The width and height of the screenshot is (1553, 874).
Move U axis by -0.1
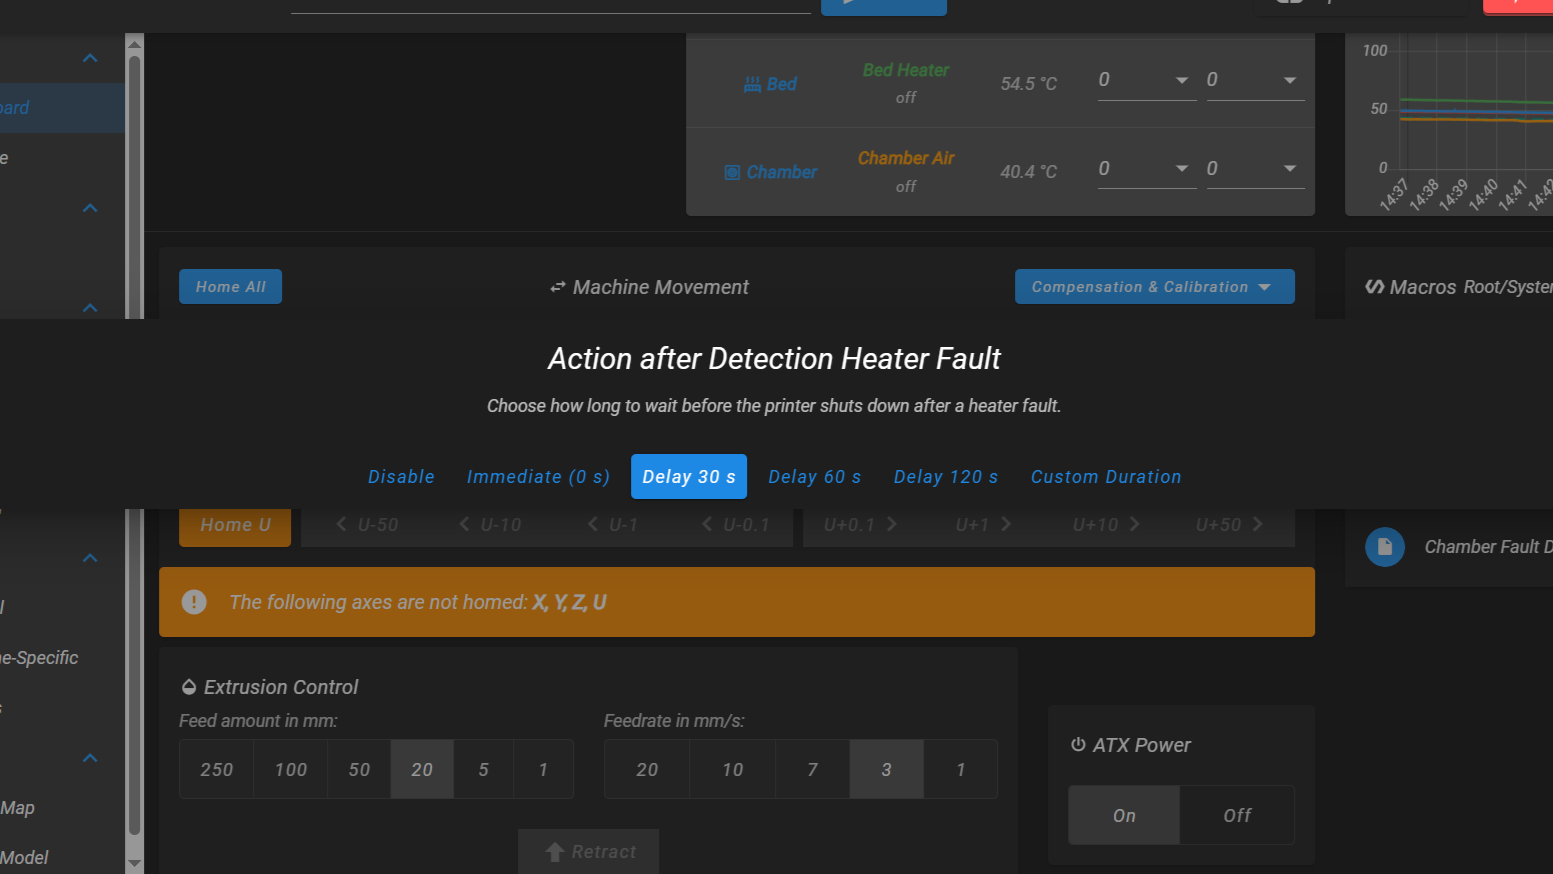pyautogui.click(x=735, y=525)
